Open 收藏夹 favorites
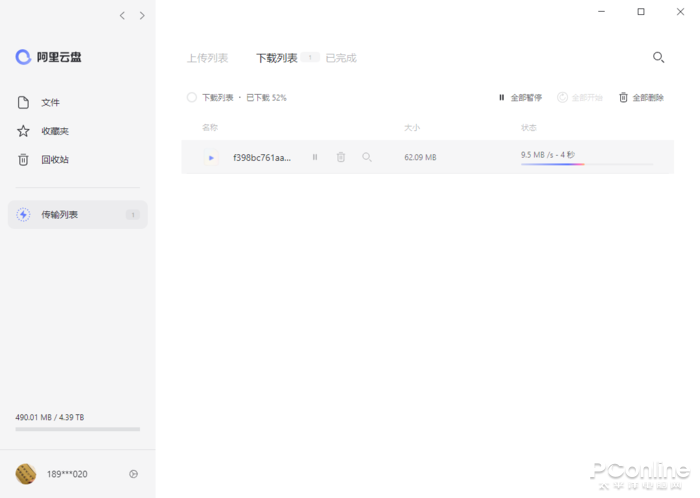Image resolution: width=700 pixels, height=498 pixels. tap(54, 131)
